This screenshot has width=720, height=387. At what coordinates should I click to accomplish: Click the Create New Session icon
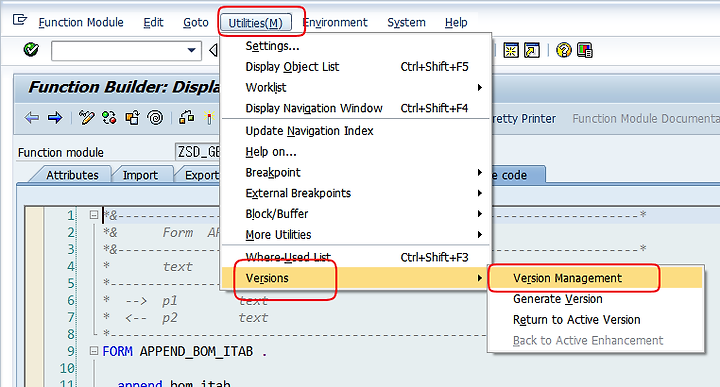tap(511, 50)
